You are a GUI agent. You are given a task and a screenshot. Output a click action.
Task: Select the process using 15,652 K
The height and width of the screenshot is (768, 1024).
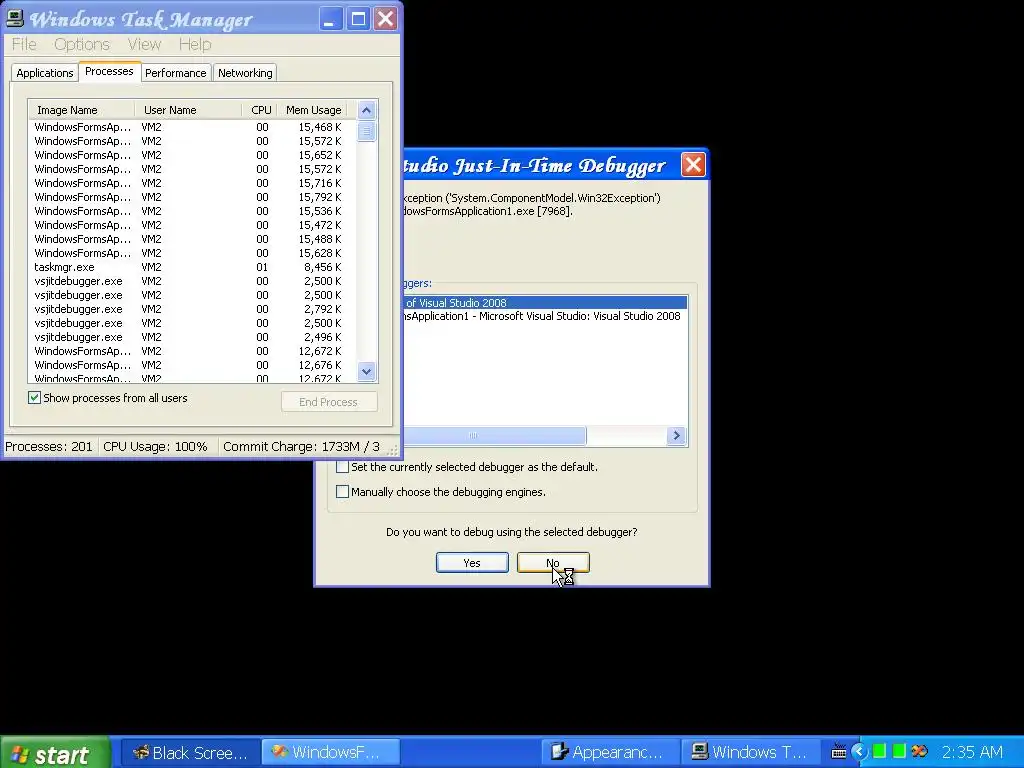[x=192, y=155]
